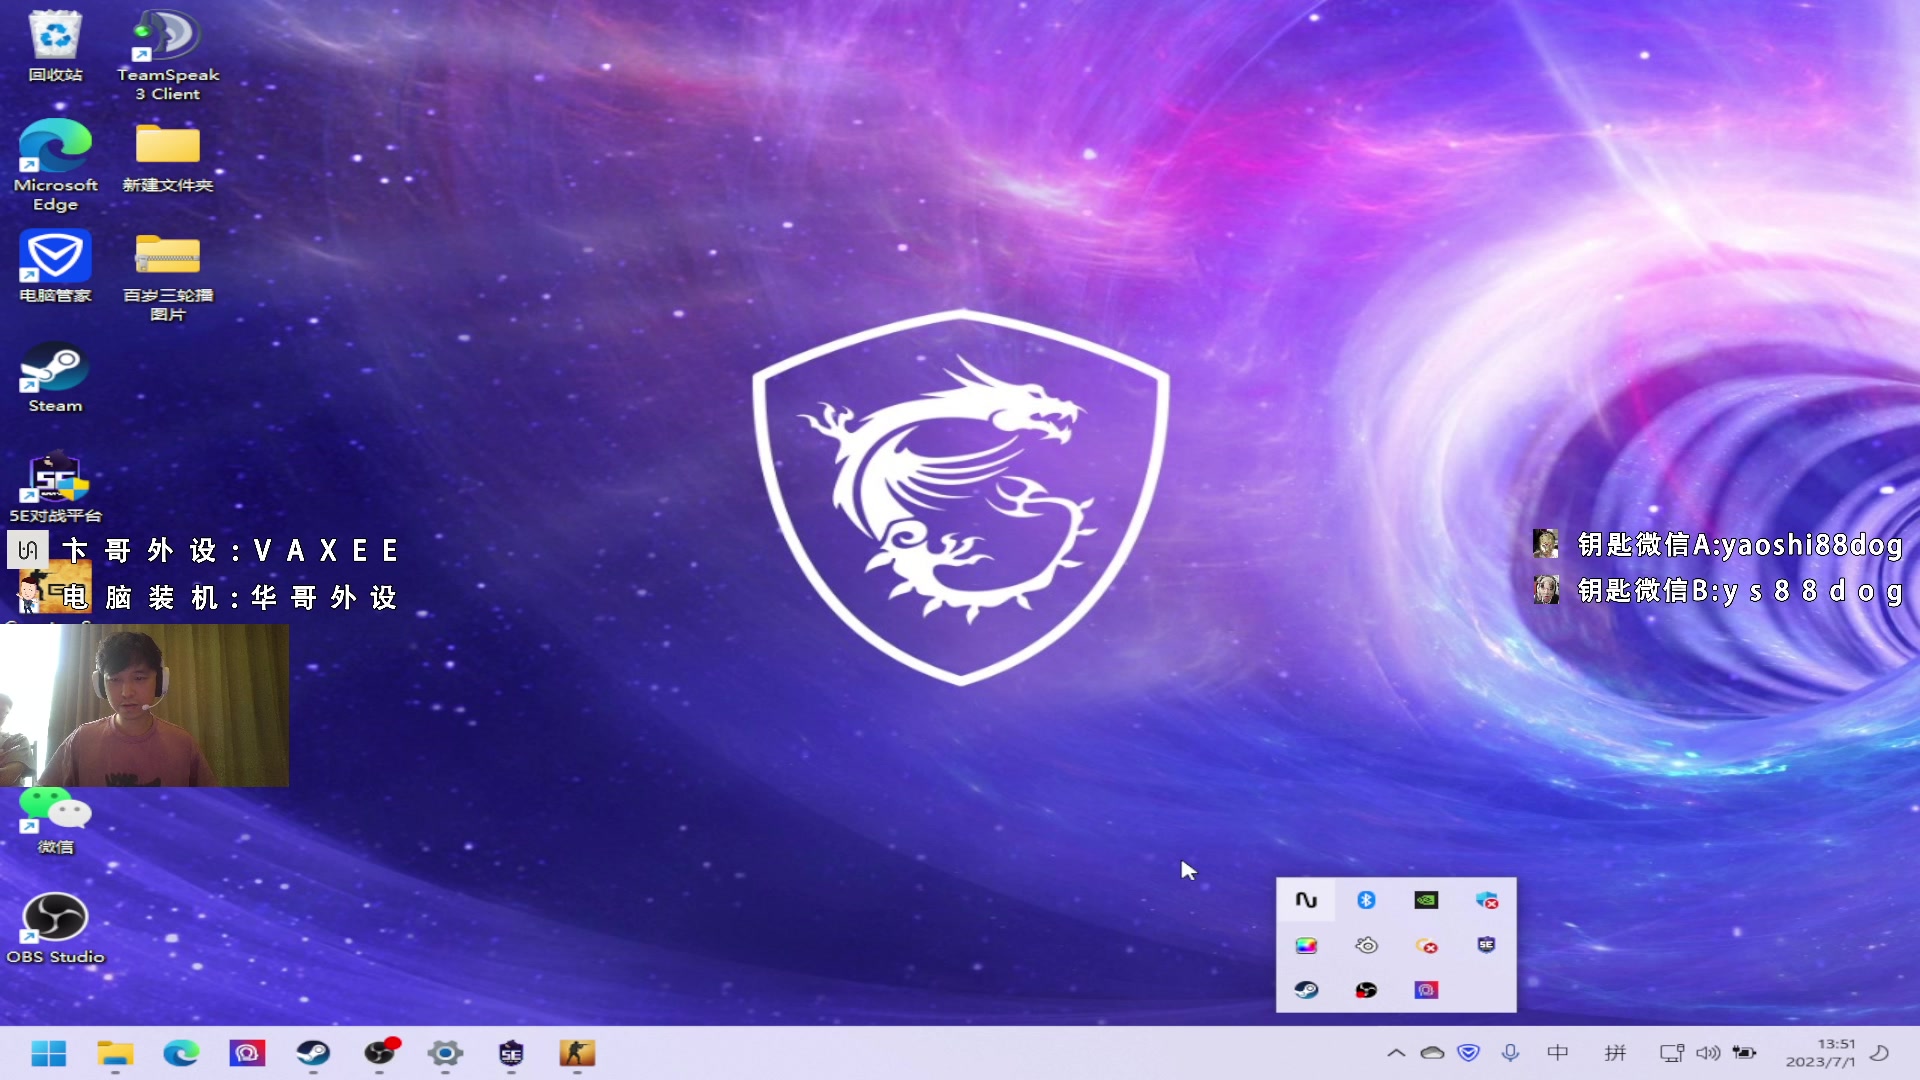Screen dimensions: 1920x1080
Task: Select the 百岁三轮播图片 zipped folder
Action: [x=168, y=276]
